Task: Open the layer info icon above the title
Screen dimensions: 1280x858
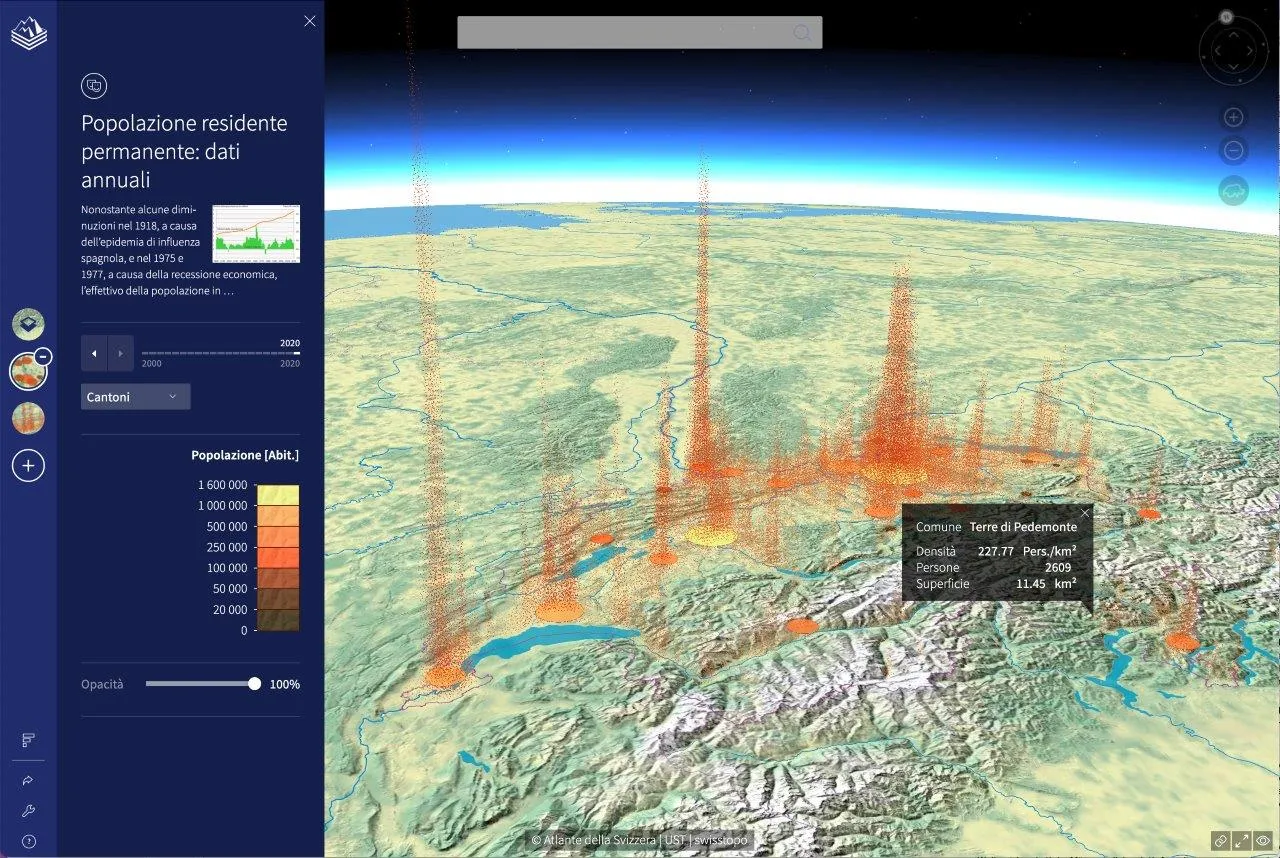Action: 94,86
